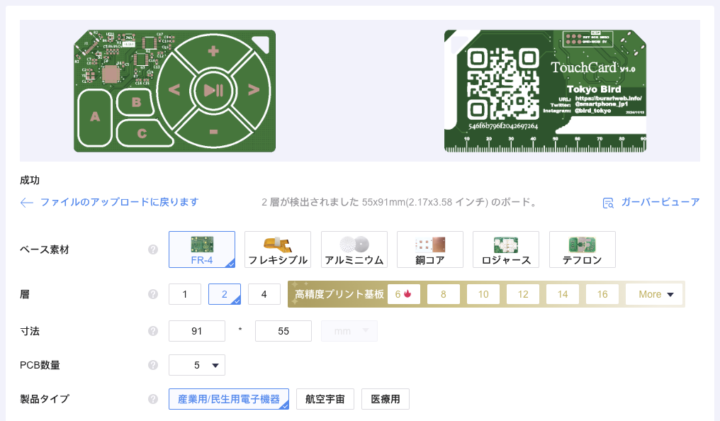This screenshot has width=720, height=421.
Task: Select the アルミニウム base material
Action: (x=353, y=249)
